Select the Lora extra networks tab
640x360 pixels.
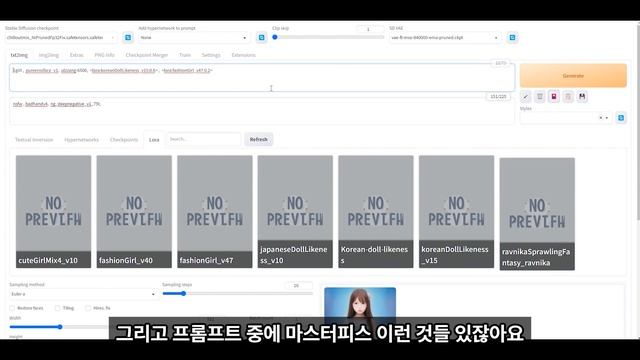[x=154, y=140]
